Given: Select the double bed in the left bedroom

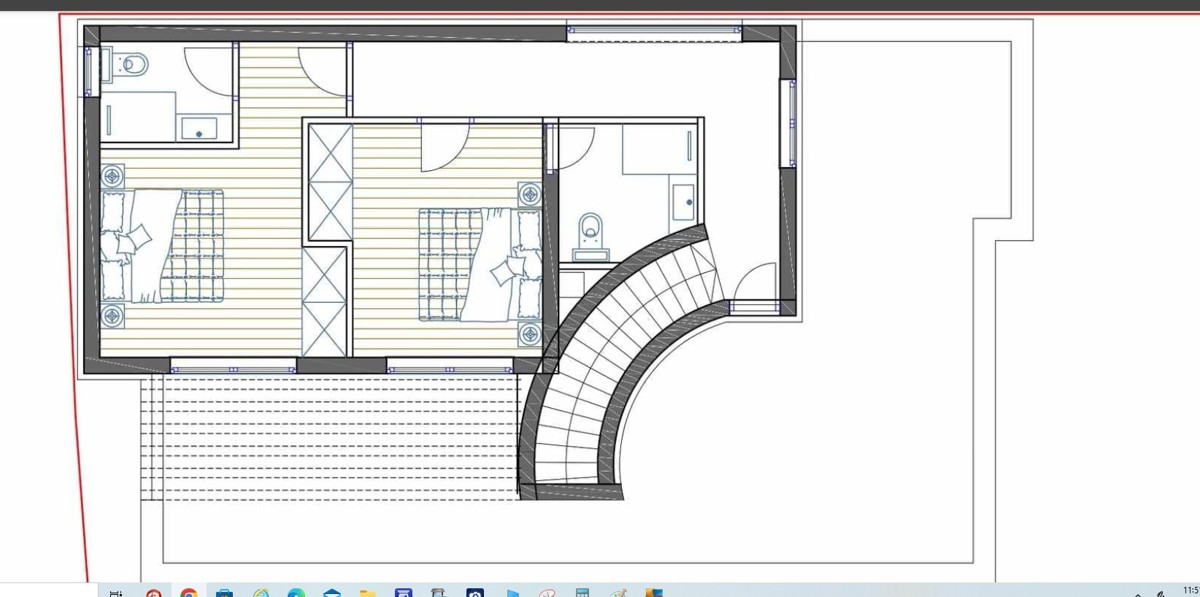Looking at the screenshot, I should (x=165, y=245).
